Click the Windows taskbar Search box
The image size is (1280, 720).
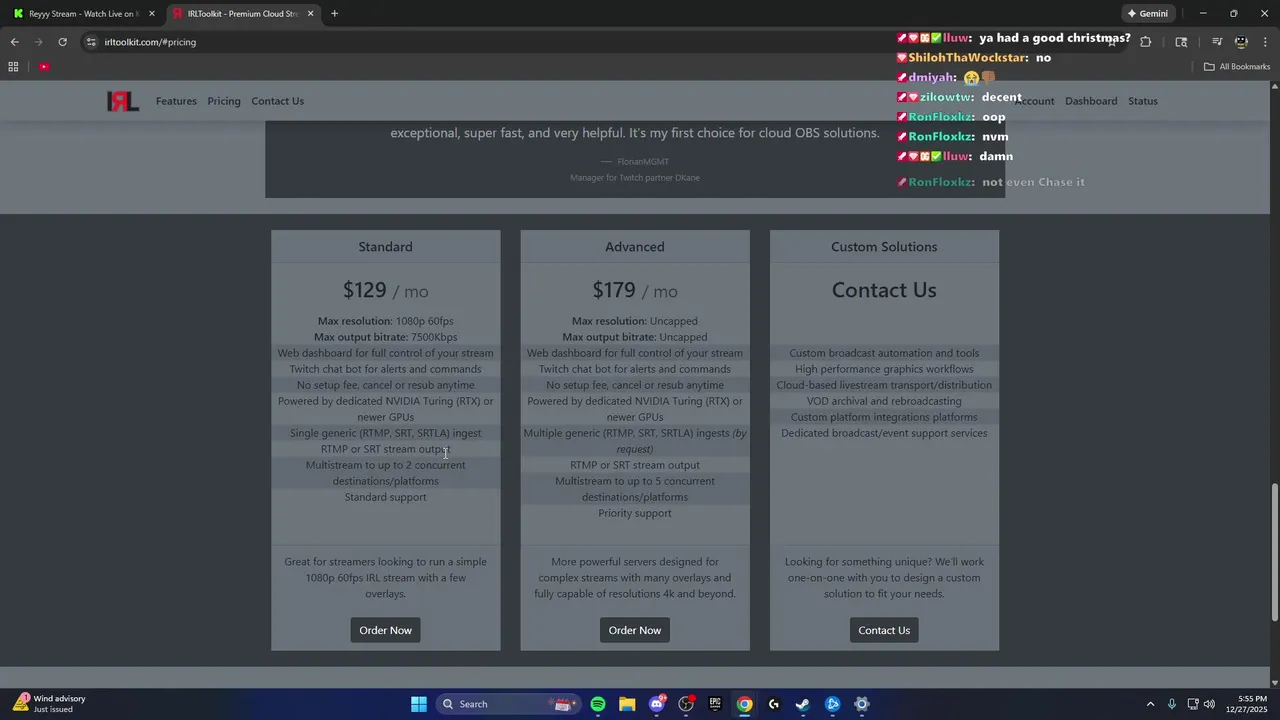pos(507,704)
